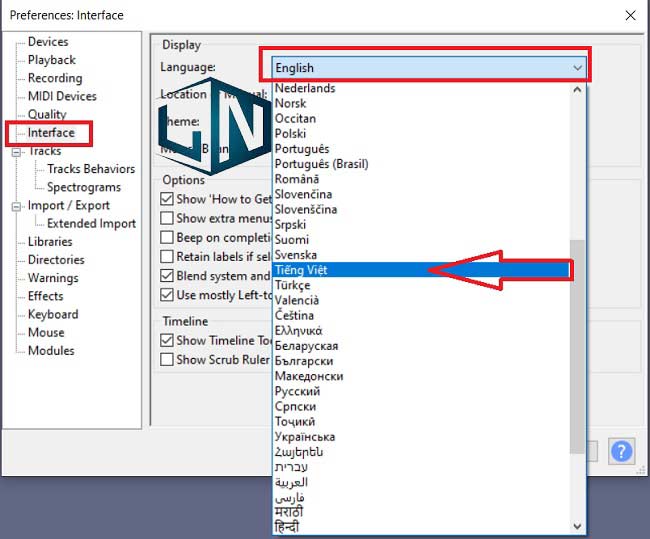This screenshot has width=650, height=539.
Task: Open the Interface preferences category
Action: point(50,133)
